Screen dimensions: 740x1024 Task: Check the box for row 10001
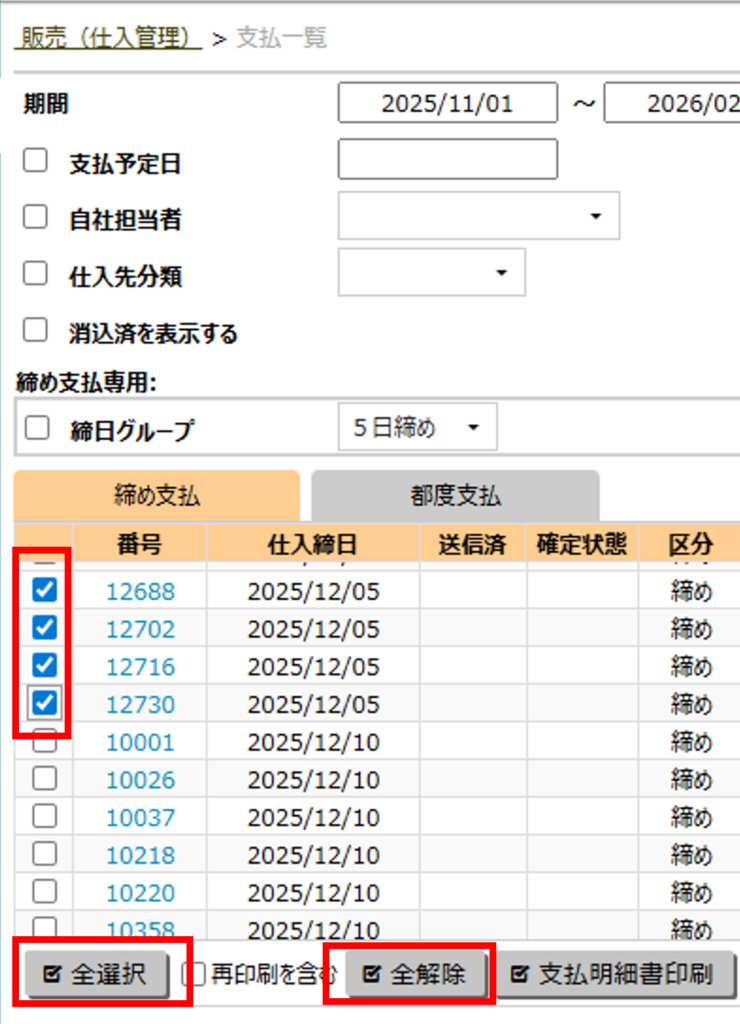[44, 741]
